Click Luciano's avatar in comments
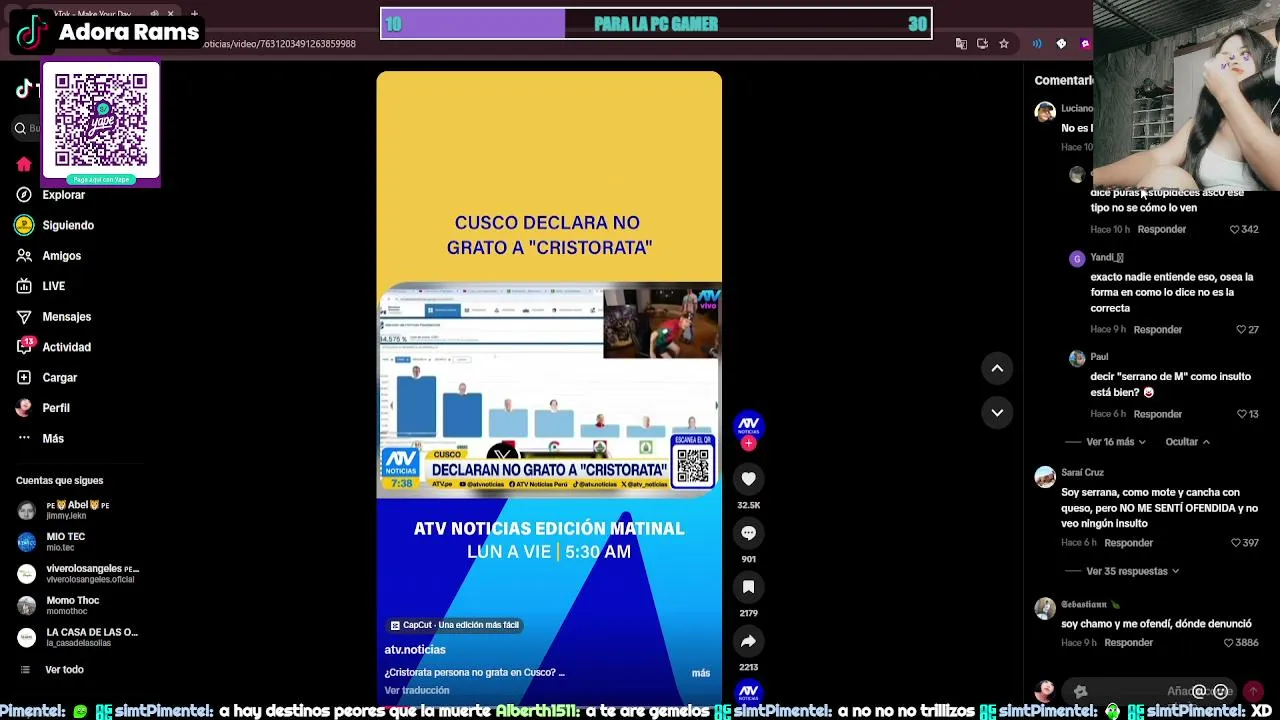The width and height of the screenshot is (1280, 720). (x=1045, y=112)
